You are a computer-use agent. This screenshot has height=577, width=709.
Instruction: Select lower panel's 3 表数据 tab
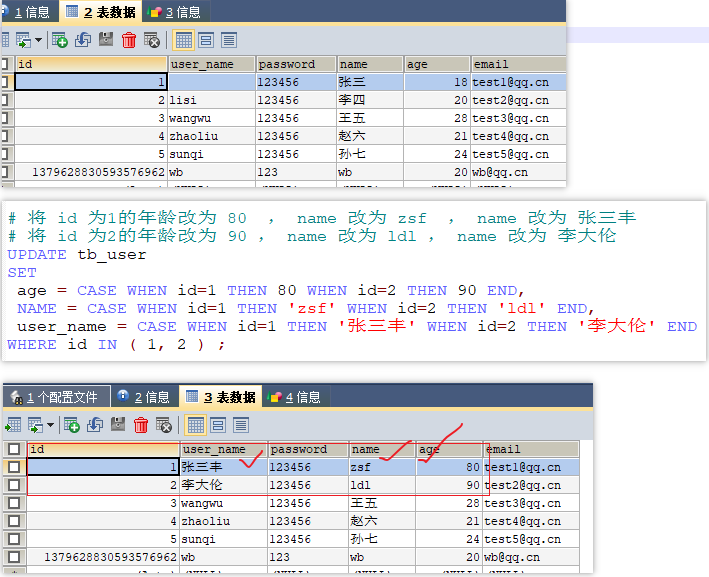[x=220, y=397]
